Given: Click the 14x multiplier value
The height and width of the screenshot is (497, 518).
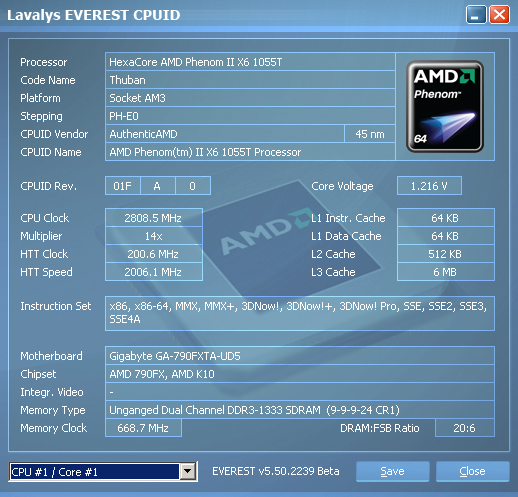Looking at the screenshot, I should pyautogui.click(x=154, y=236).
